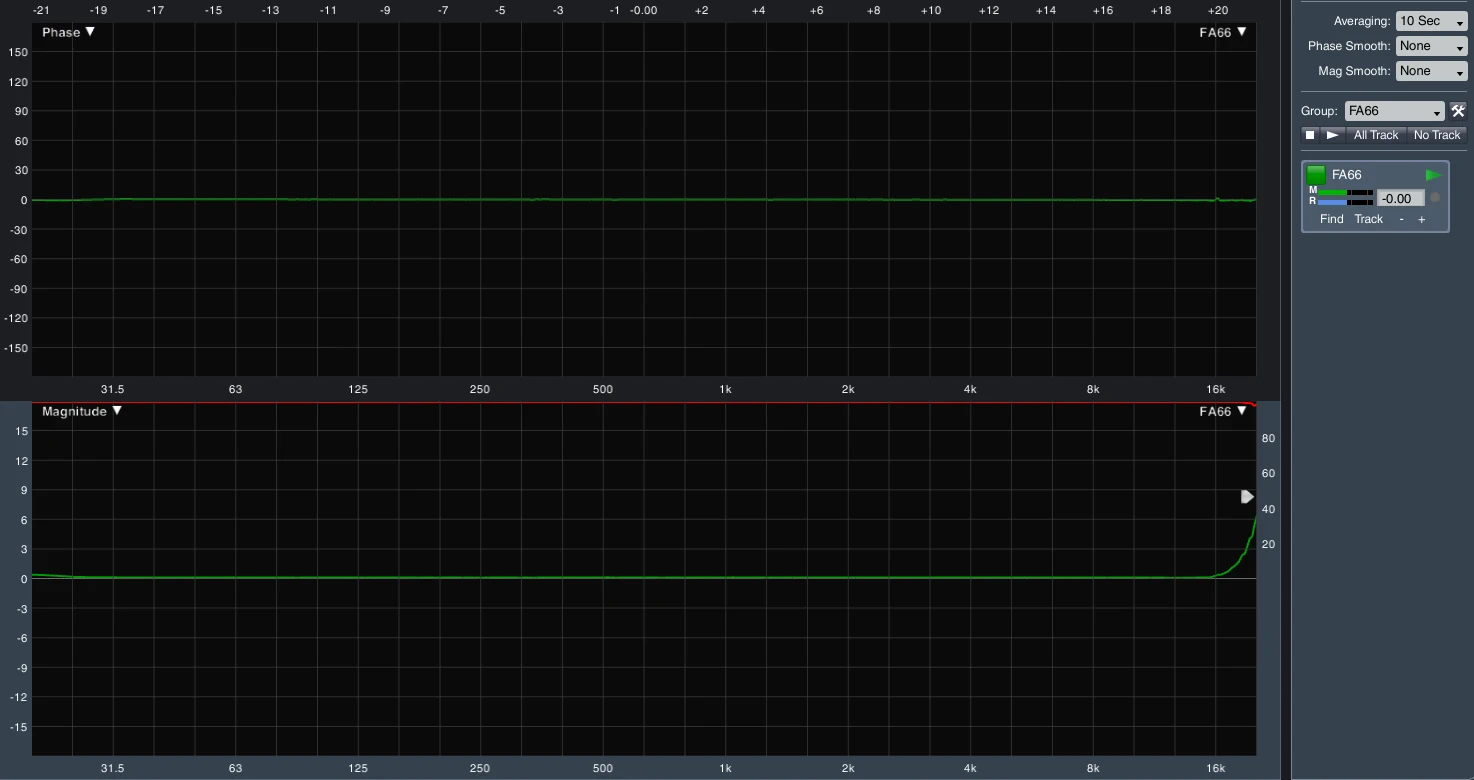The height and width of the screenshot is (780, 1474).
Task: Open the Averaging dropdown set to 10 Sec
Action: click(1431, 21)
